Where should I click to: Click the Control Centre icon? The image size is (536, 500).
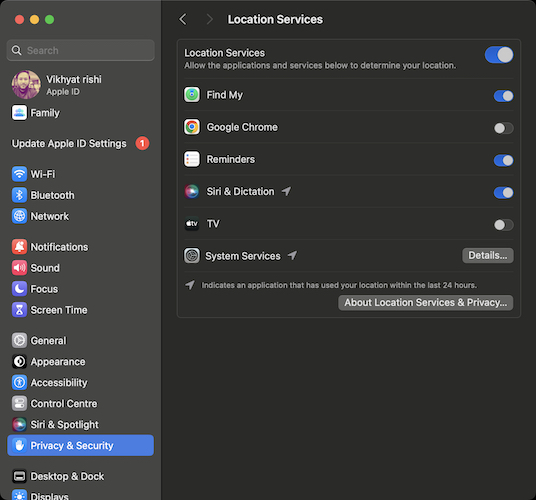click(x=19, y=404)
